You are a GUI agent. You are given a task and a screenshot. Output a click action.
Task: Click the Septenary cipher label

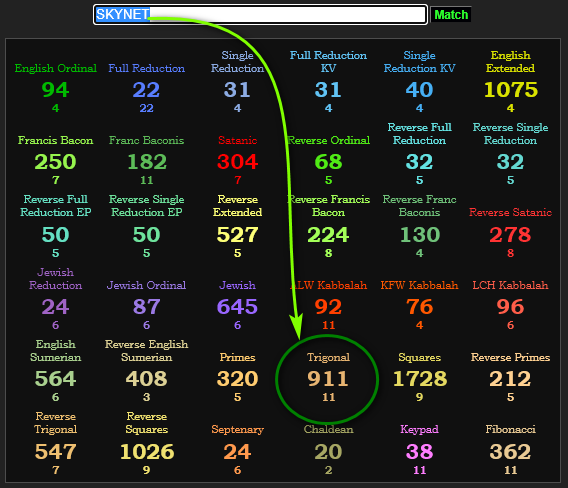(x=237, y=429)
